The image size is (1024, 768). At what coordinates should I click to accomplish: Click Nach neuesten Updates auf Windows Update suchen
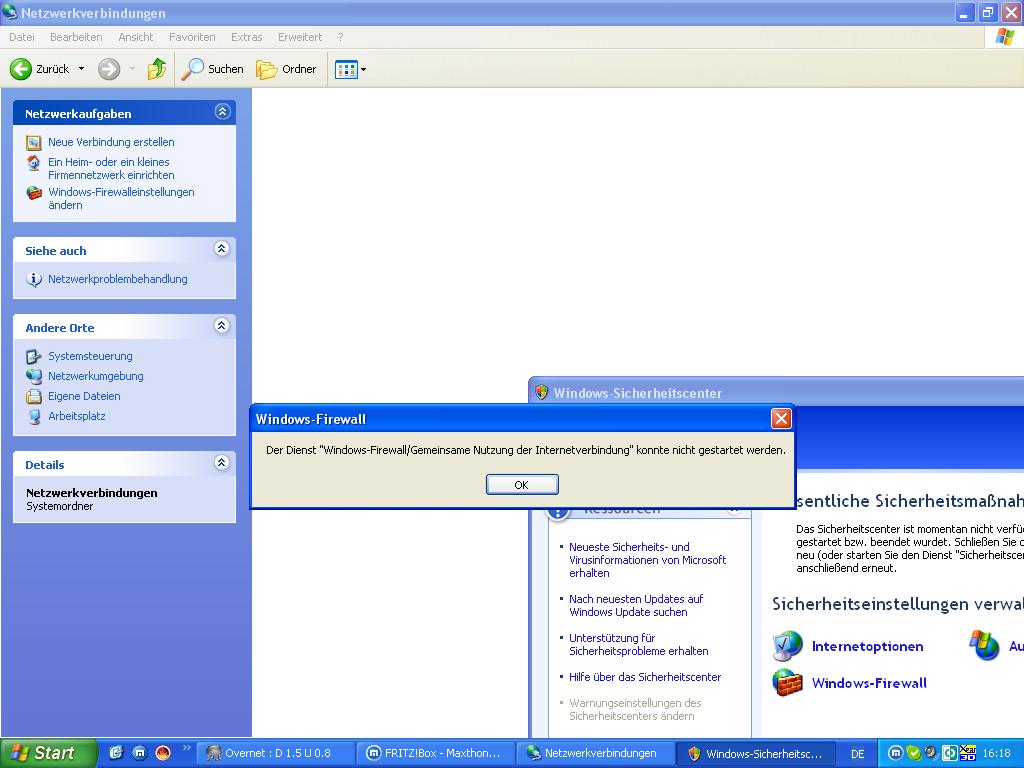pos(635,605)
